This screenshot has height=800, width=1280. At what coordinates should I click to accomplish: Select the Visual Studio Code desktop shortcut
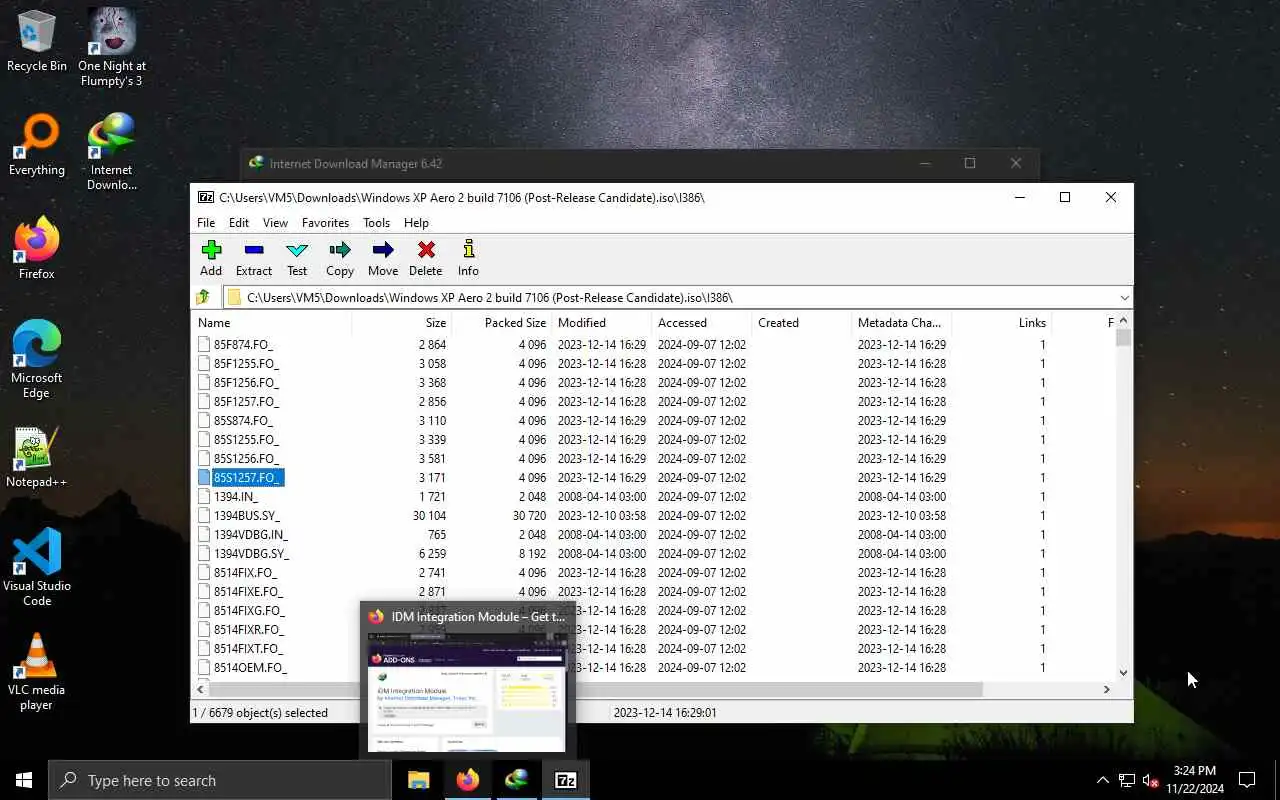(x=37, y=567)
